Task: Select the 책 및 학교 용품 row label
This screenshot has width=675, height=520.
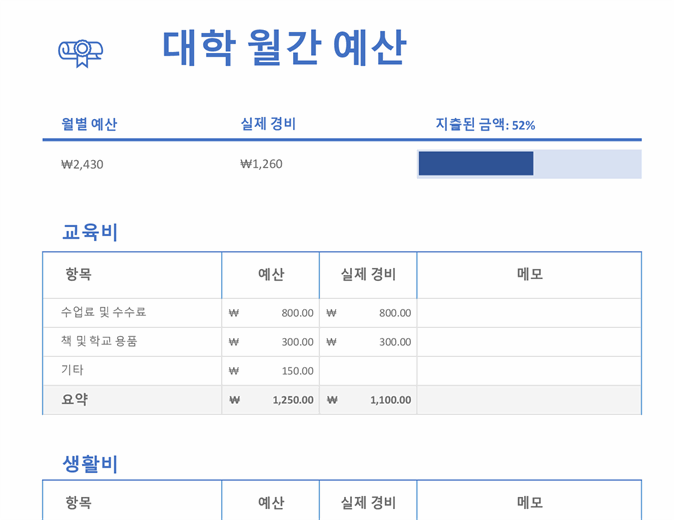Action: coord(99,341)
